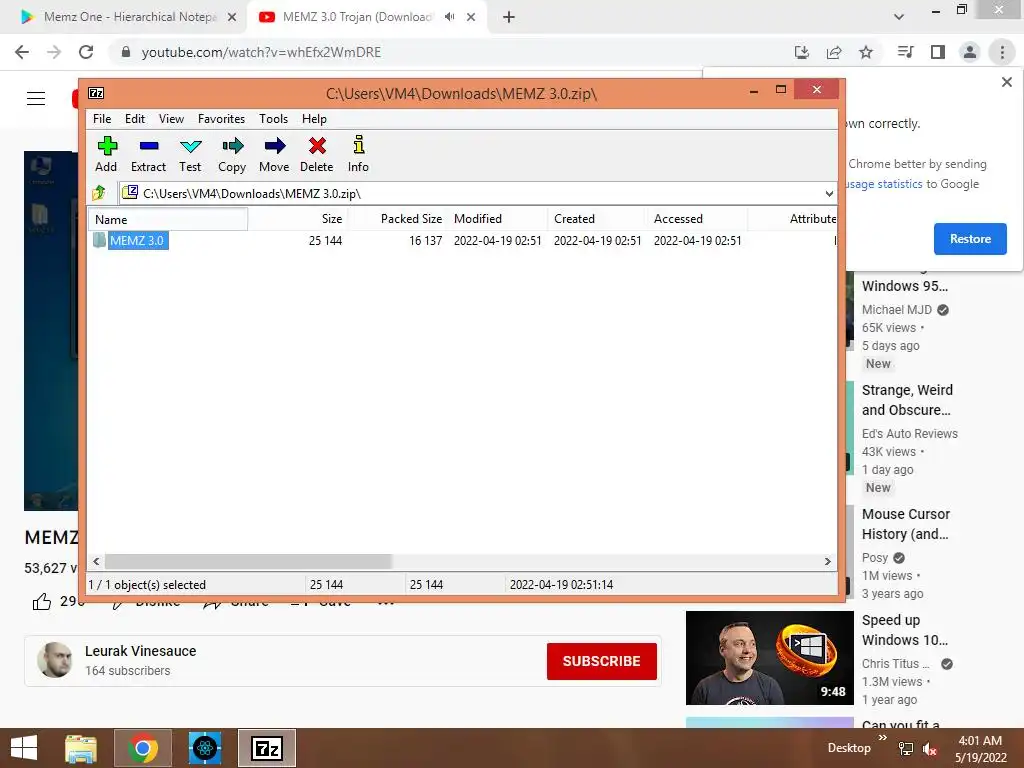
Task: Open taskbar clock showing 4:01 AM
Action: pyautogui.click(x=980, y=749)
